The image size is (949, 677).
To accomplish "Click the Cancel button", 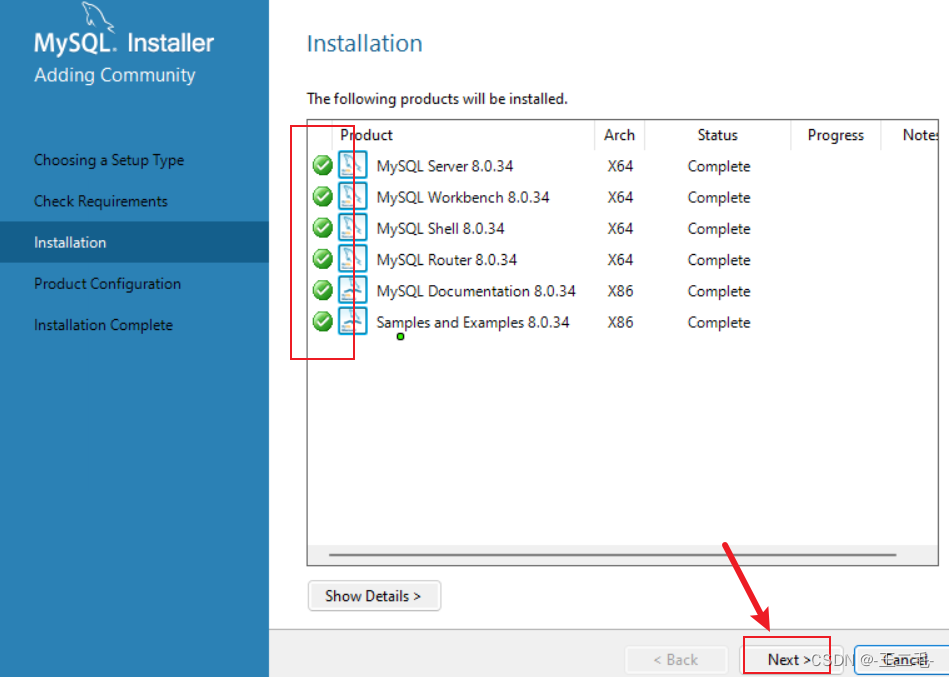I will [x=902, y=659].
